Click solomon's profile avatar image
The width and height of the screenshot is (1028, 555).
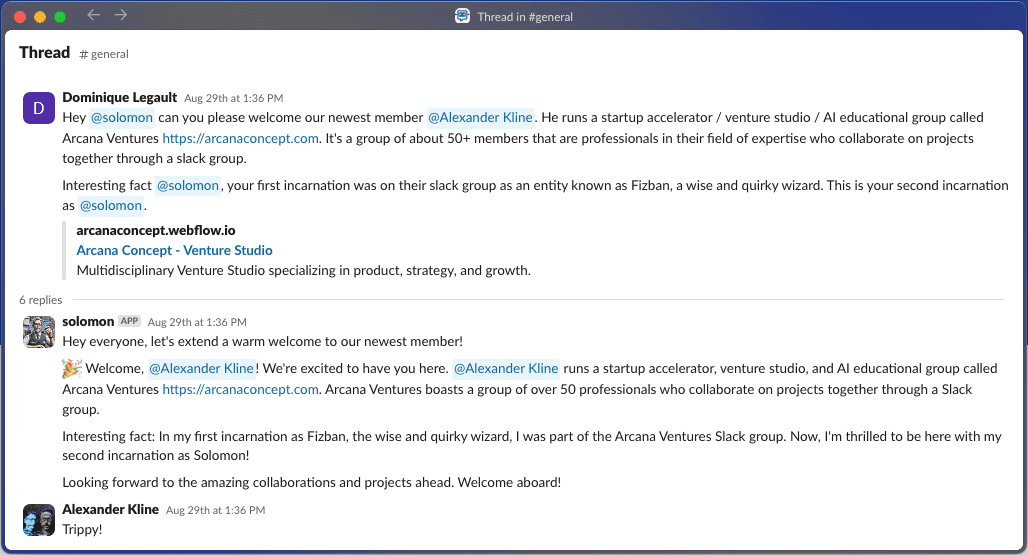click(x=38, y=331)
